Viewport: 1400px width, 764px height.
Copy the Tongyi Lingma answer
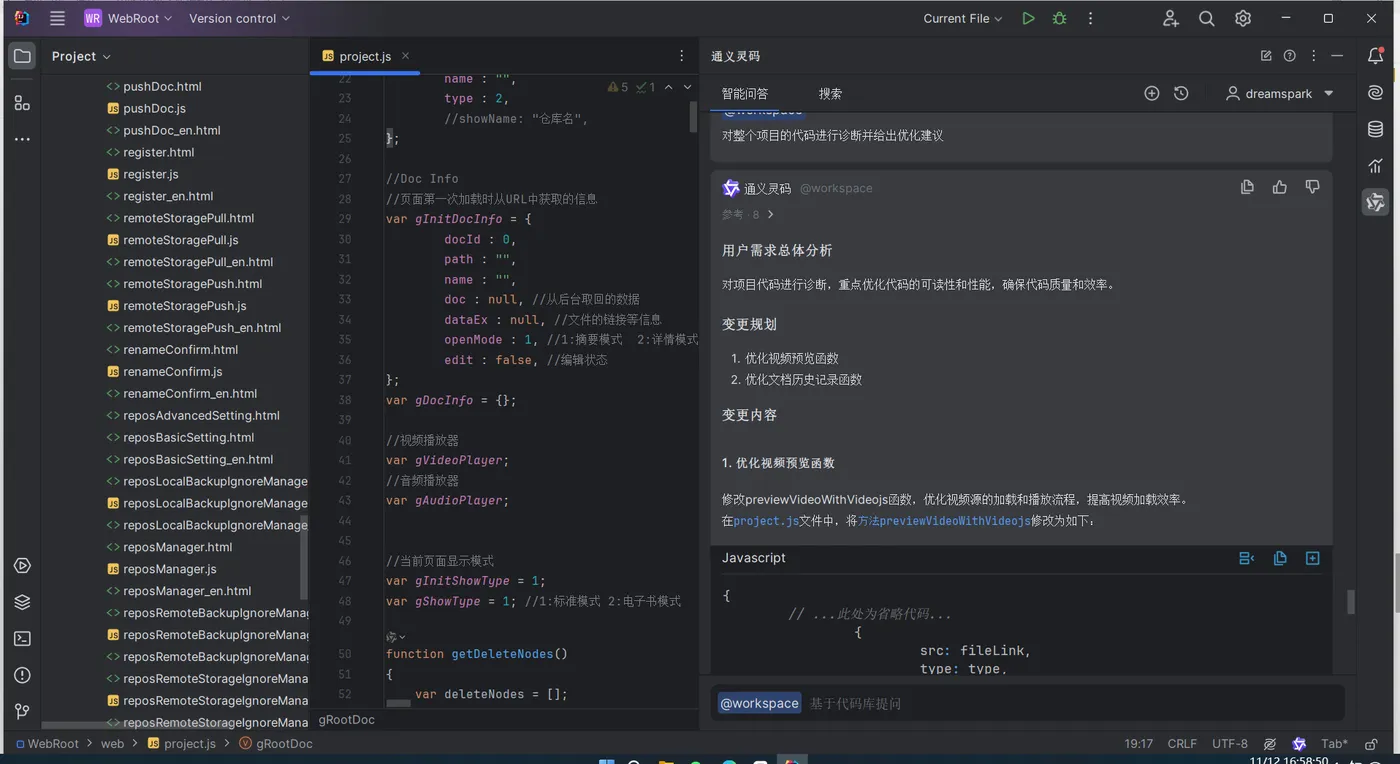tap(1247, 187)
